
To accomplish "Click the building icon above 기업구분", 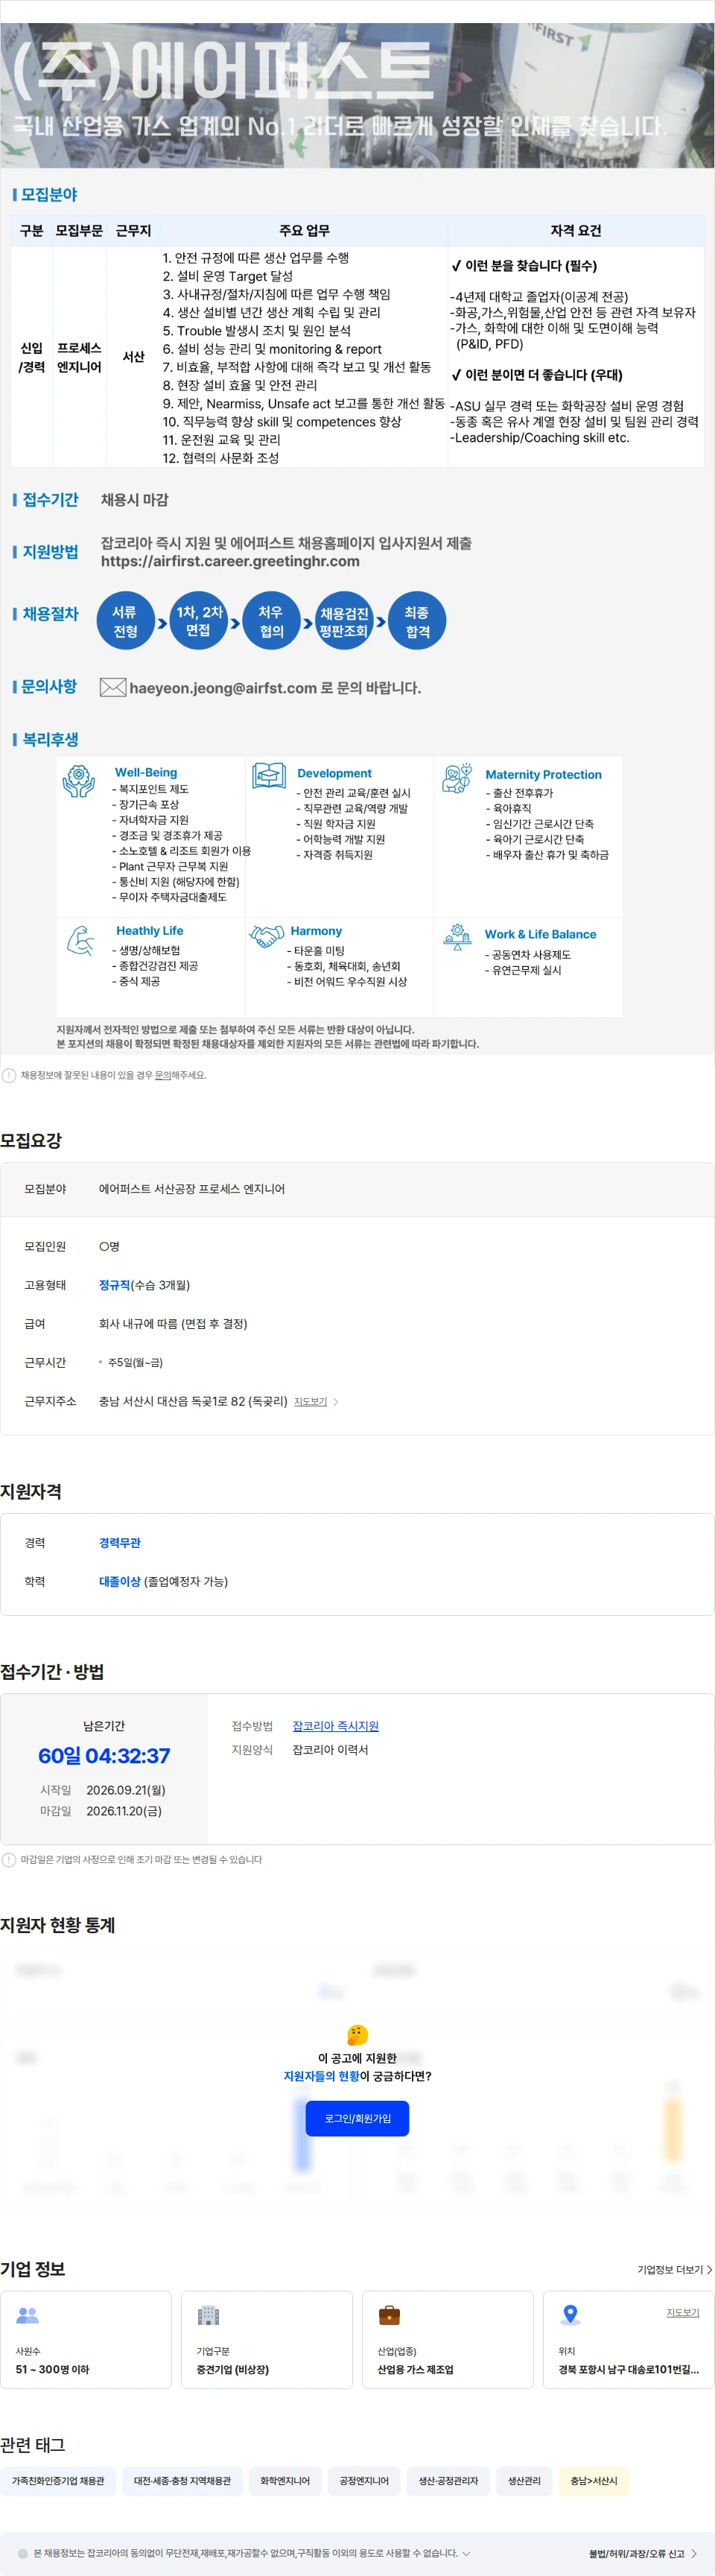I will (208, 2314).
